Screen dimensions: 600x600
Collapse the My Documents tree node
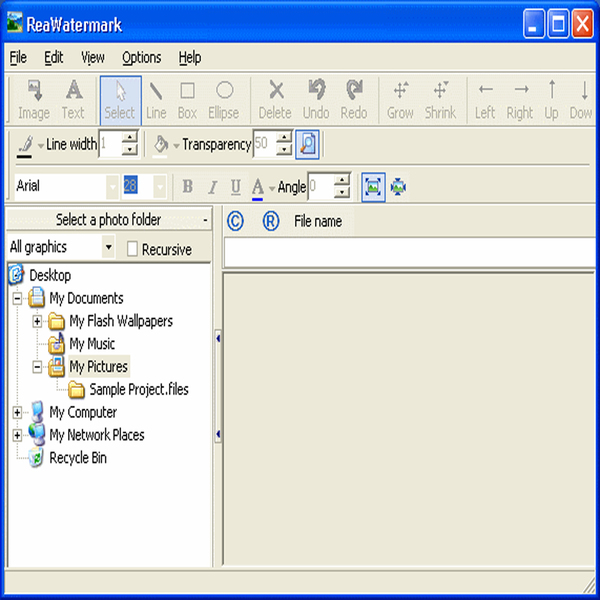click(x=17, y=298)
